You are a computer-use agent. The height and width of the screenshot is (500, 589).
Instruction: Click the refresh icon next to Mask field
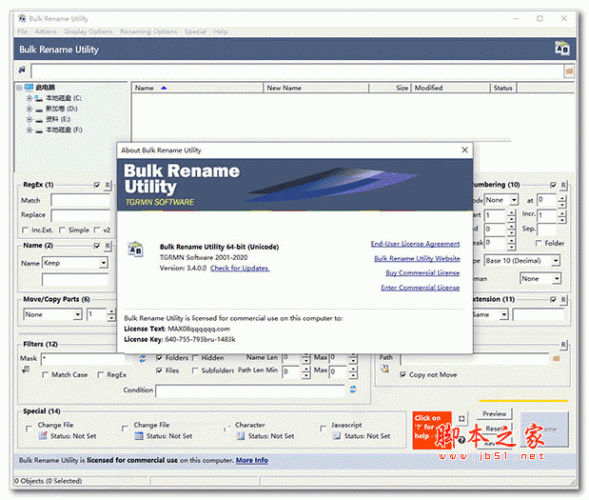[x=142, y=358]
